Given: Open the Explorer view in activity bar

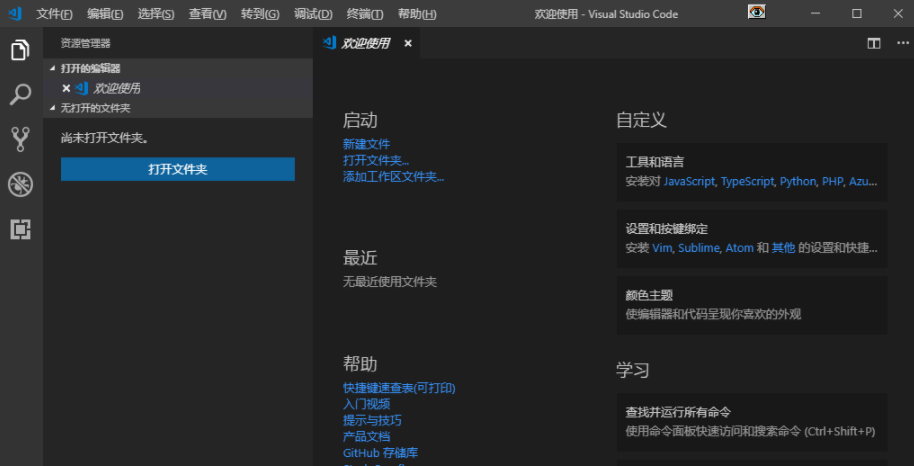Looking at the screenshot, I should pyautogui.click(x=20, y=50).
